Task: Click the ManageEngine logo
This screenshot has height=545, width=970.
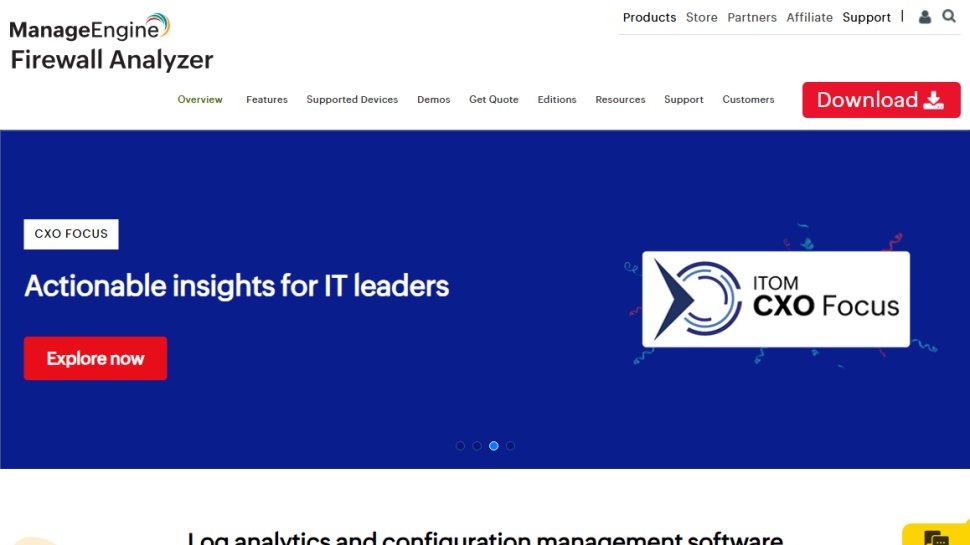Action: [x=90, y=27]
